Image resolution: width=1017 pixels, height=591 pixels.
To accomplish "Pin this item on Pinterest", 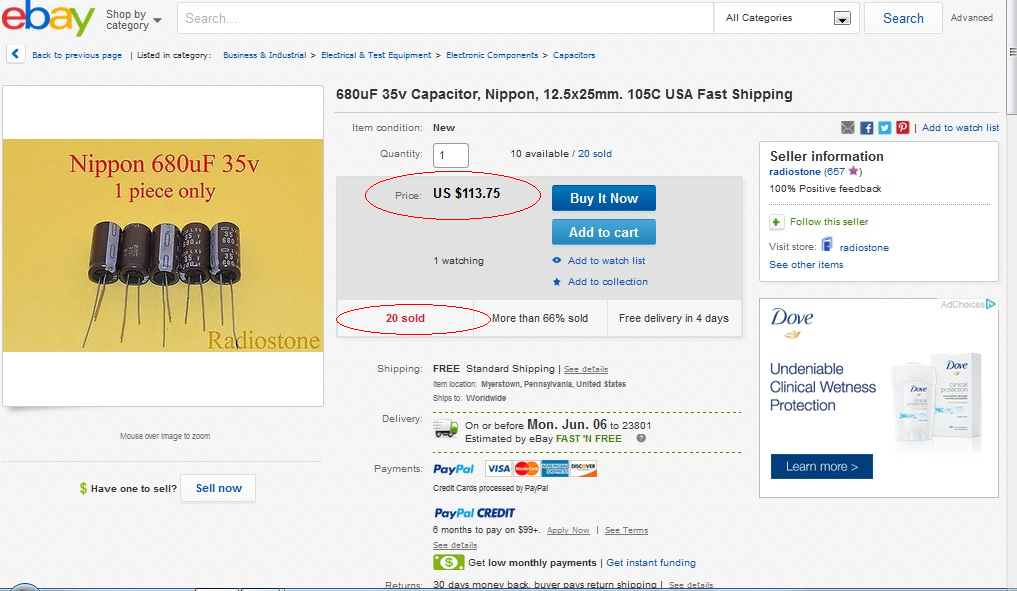I will coord(903,128).
